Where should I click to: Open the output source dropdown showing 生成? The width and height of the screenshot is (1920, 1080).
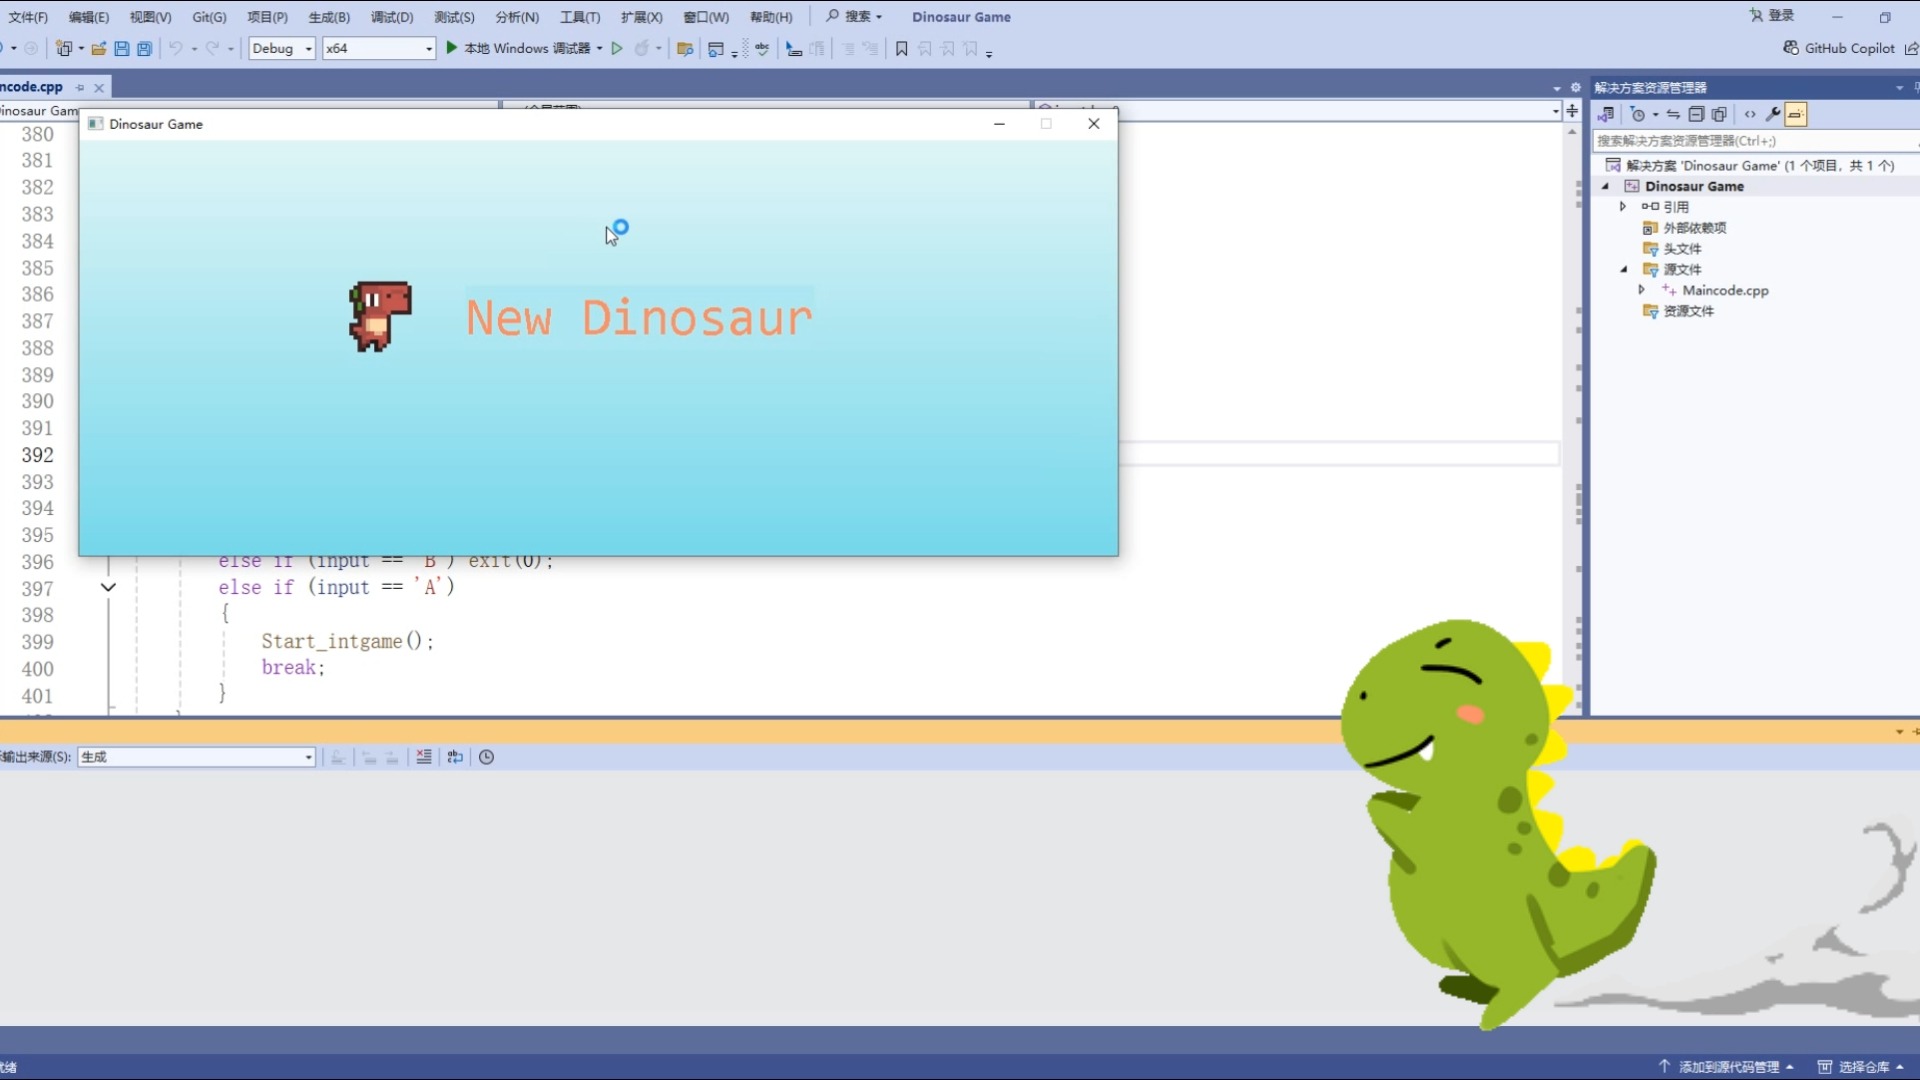[197, 757]
